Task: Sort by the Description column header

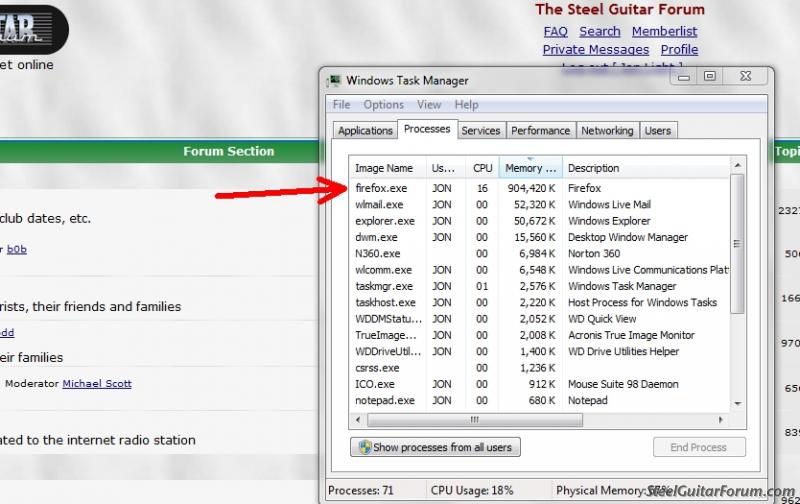Action: 647,168
